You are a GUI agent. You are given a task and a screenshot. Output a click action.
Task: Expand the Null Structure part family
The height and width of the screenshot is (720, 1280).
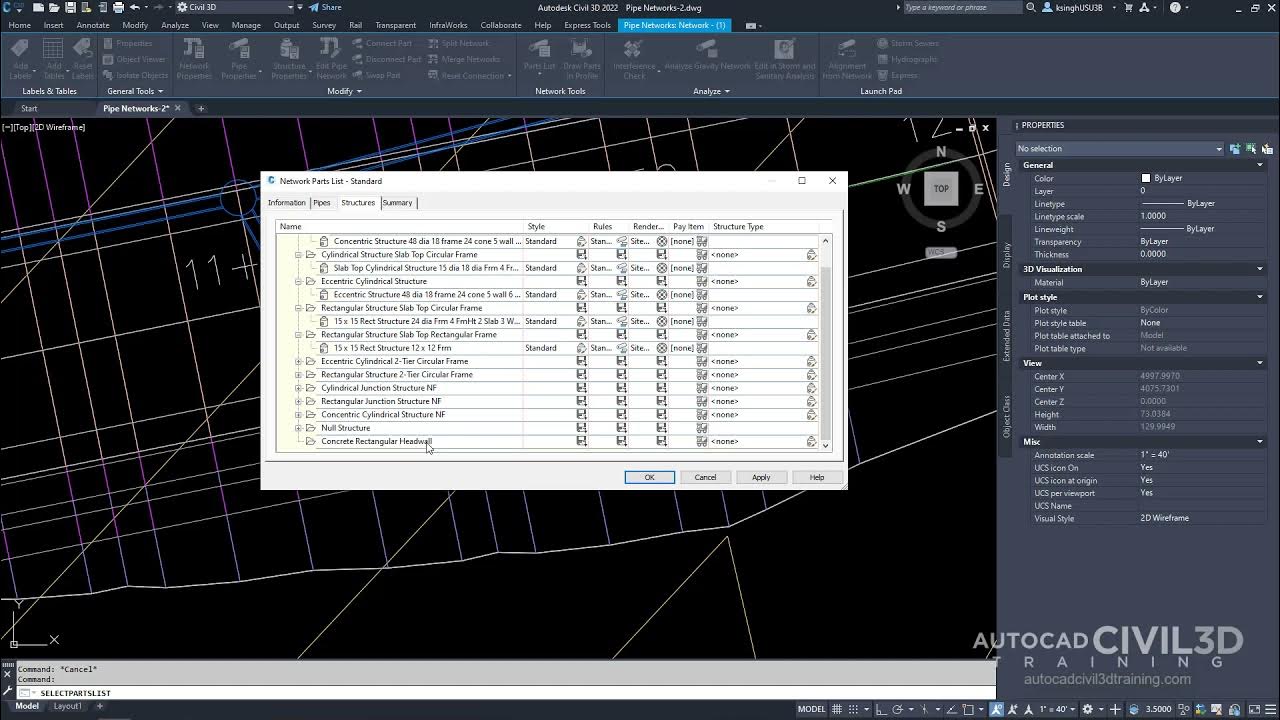298,428
